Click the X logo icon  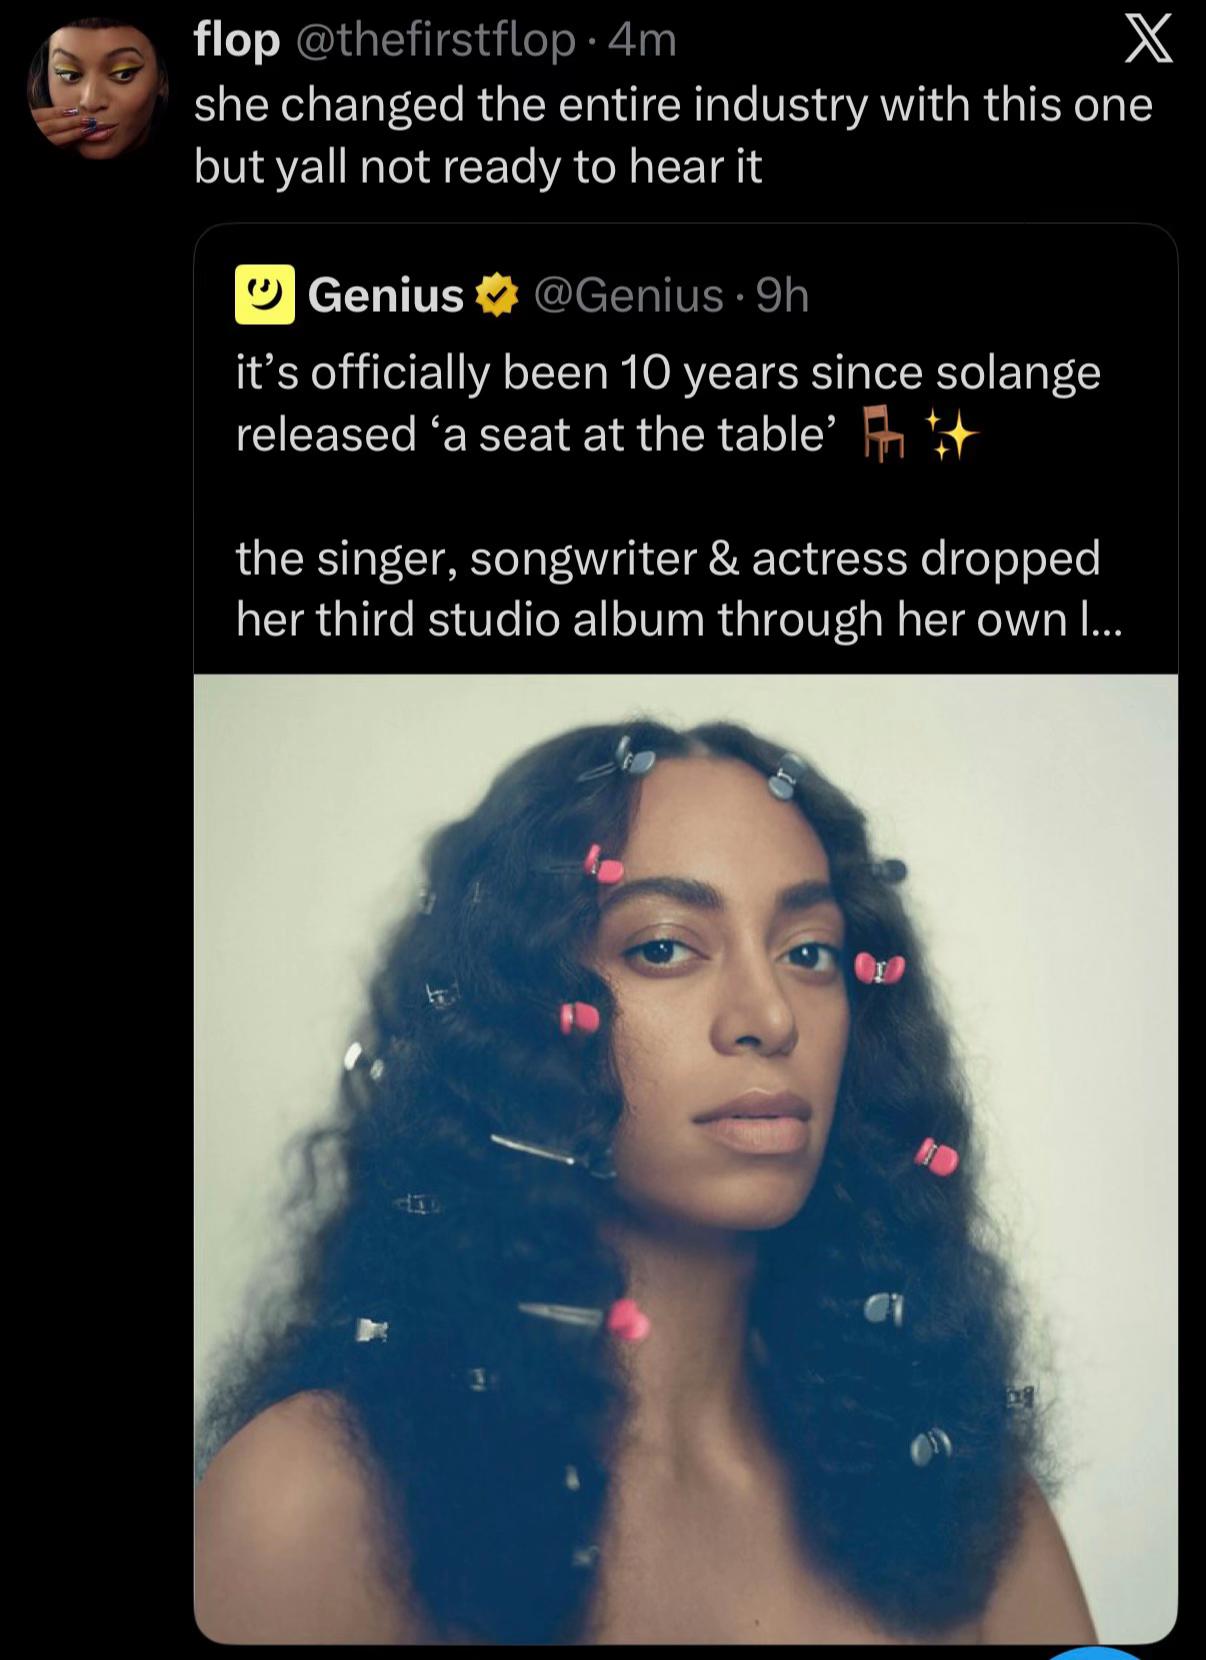(1148, 42)
